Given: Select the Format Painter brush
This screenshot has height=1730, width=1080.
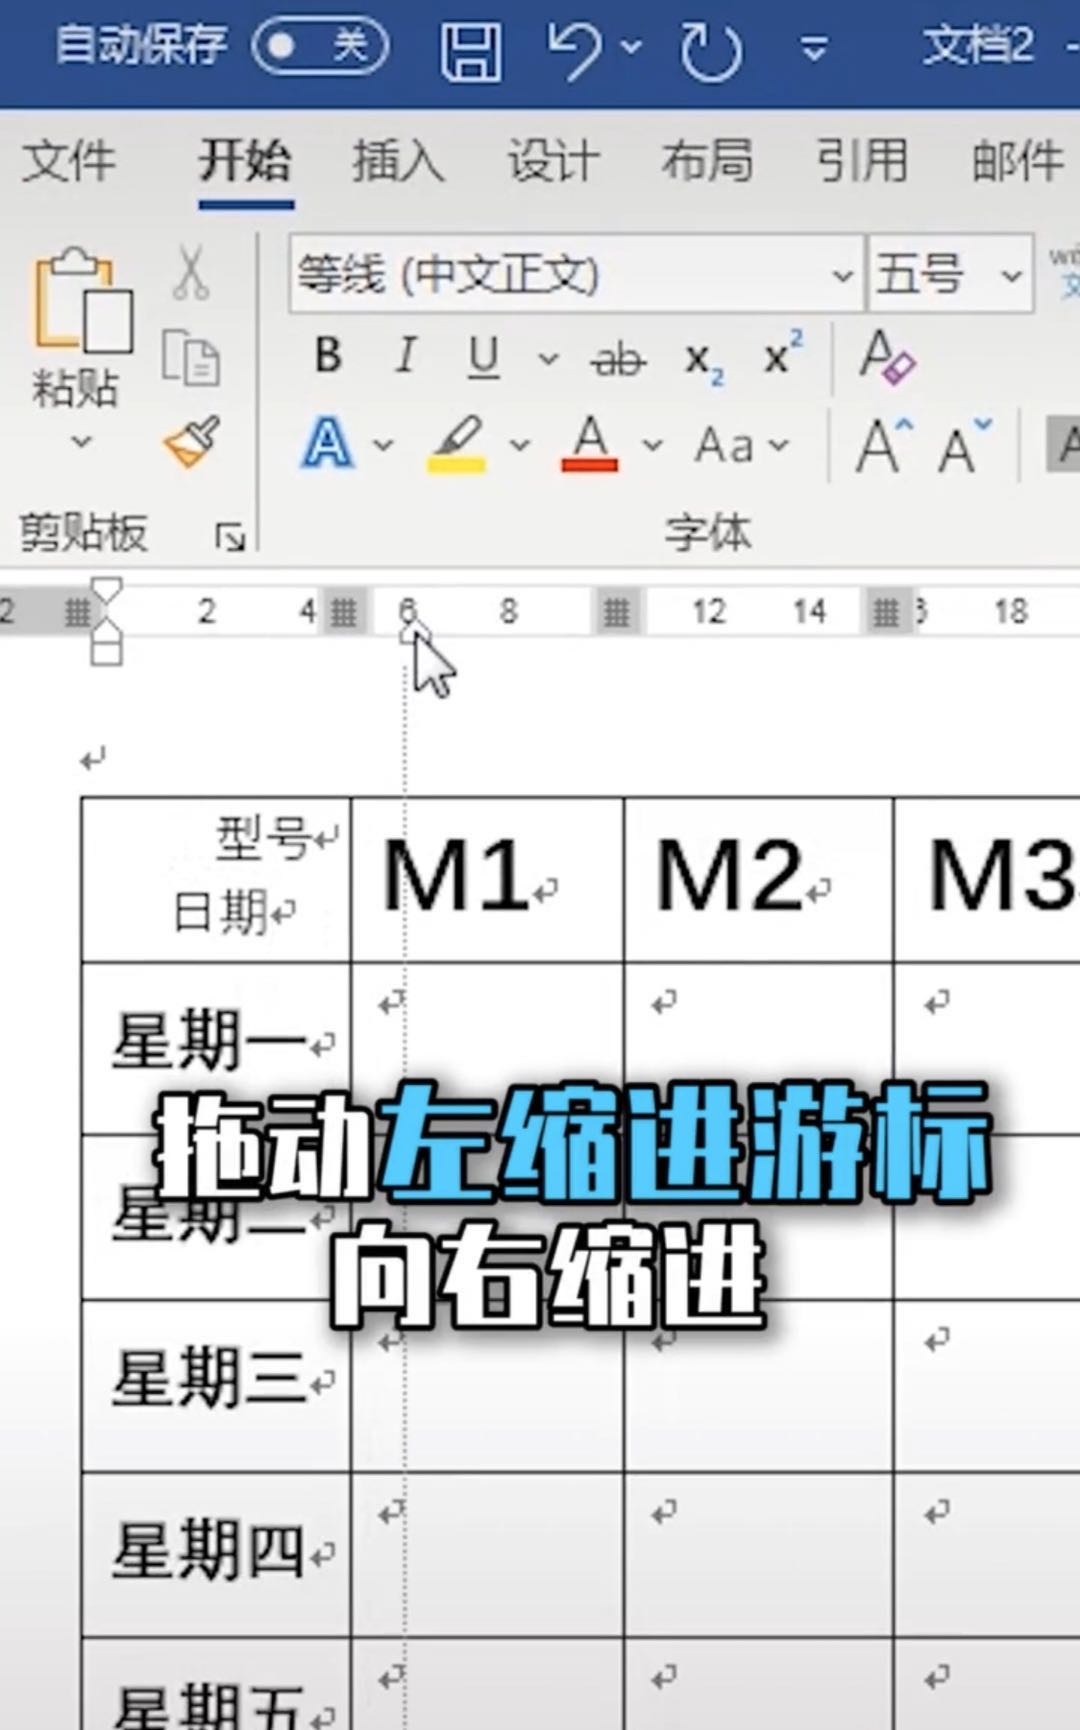Looking at the screenshot, I should pyautogui.click(x=192, y=441).
